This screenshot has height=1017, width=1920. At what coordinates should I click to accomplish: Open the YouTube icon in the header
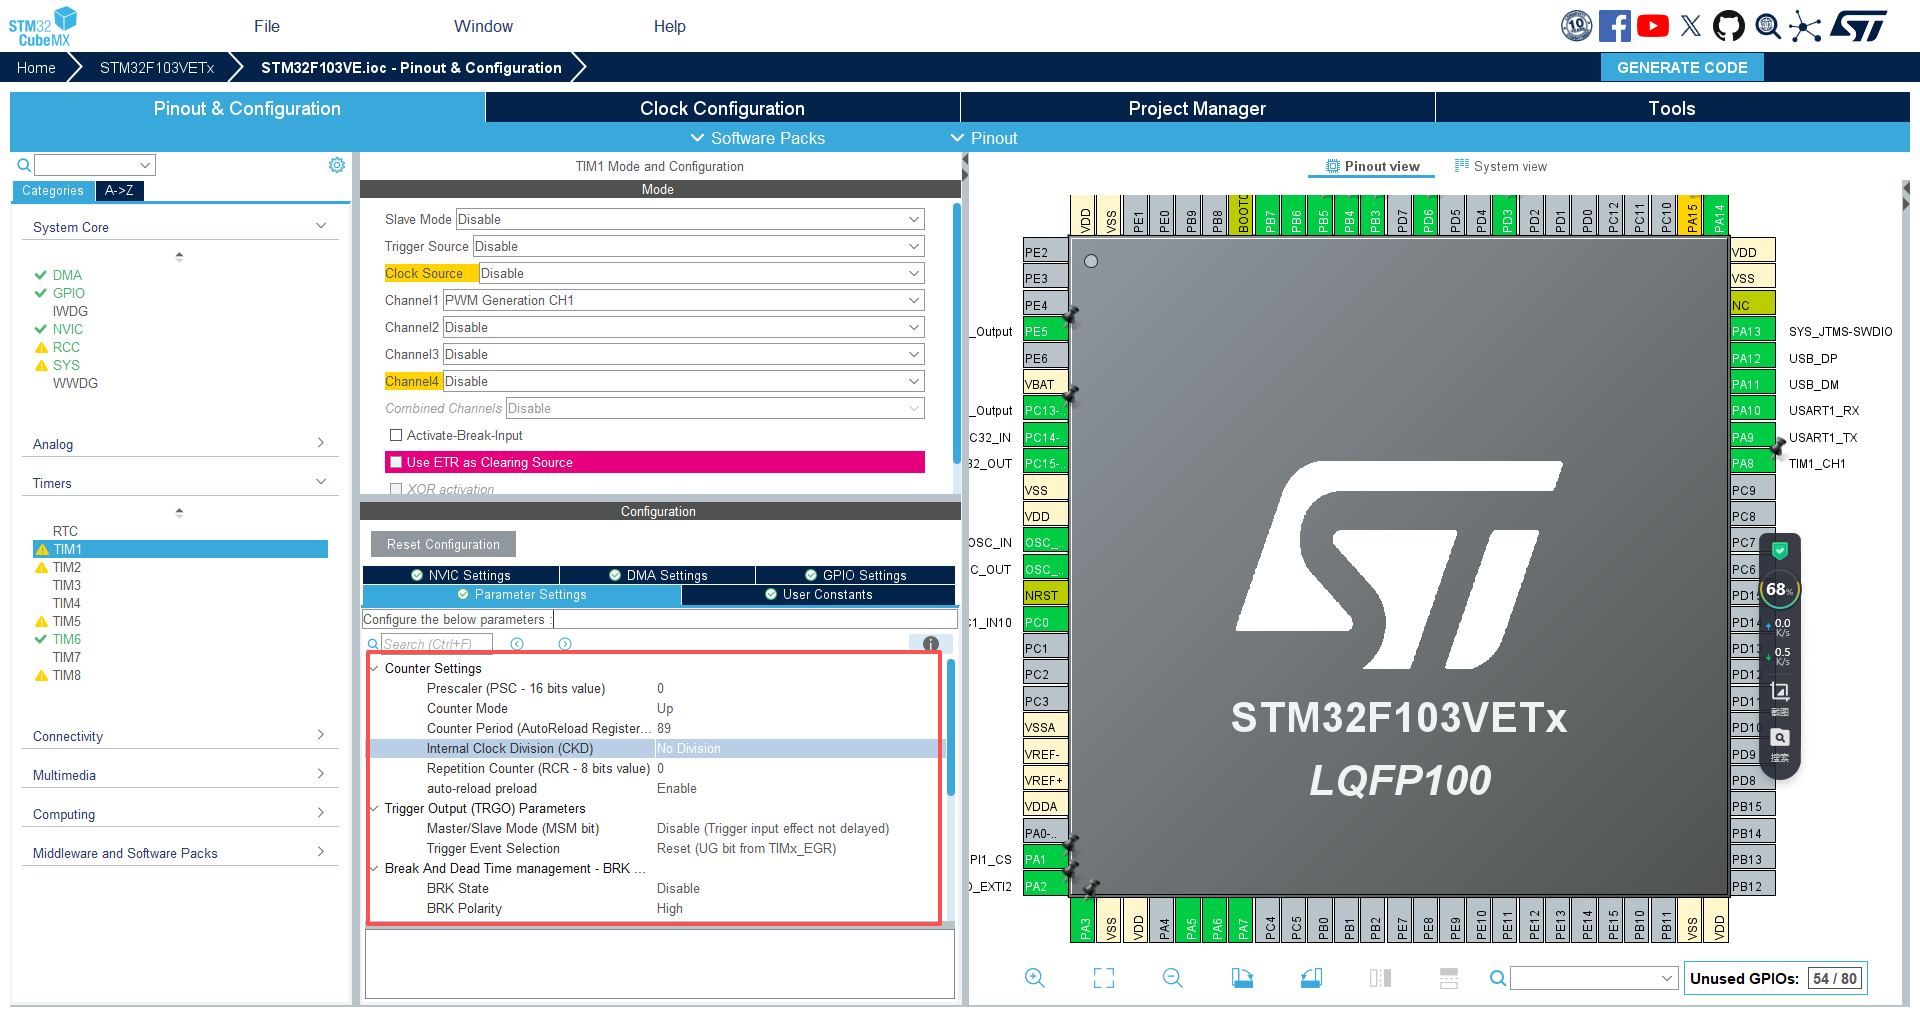(x=1652, y=26)
